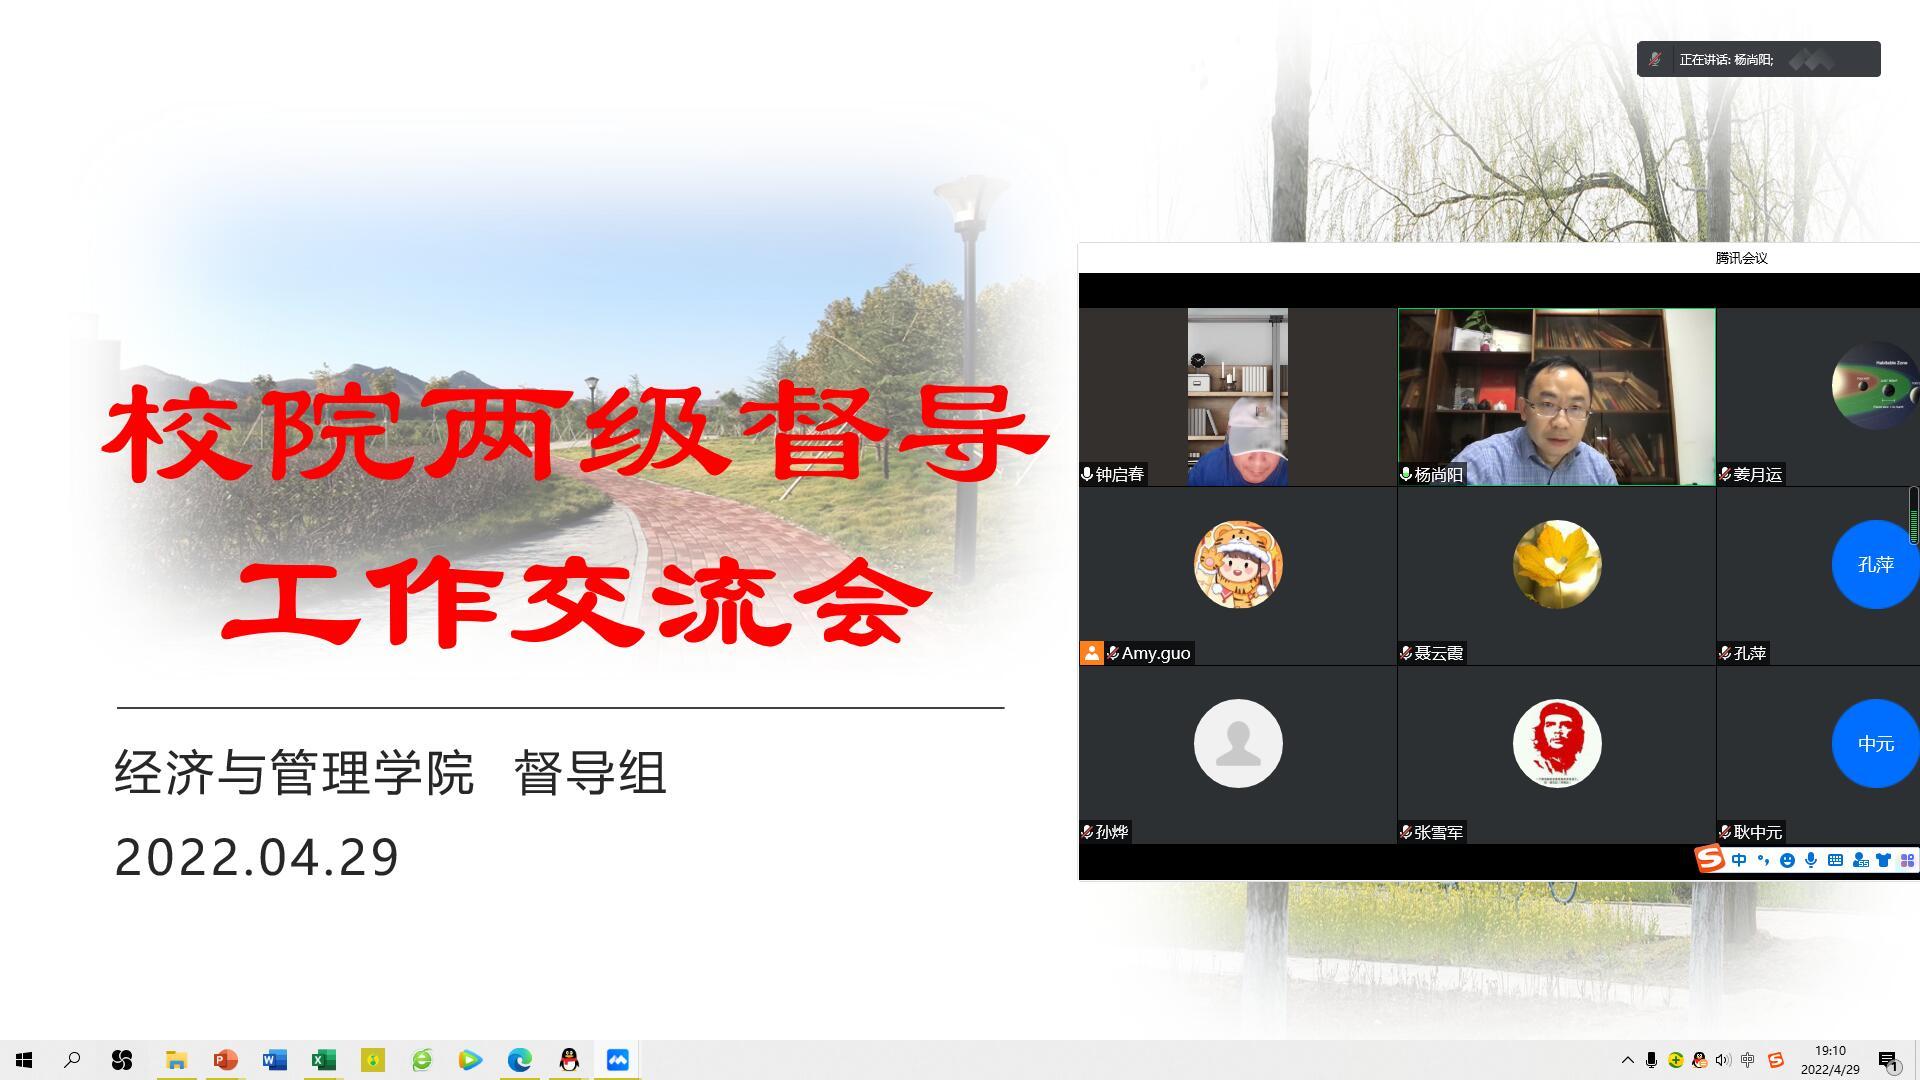Click the Sogou S logo on the input bar
This screenshot has width=1920, height=1080.
1709,859
